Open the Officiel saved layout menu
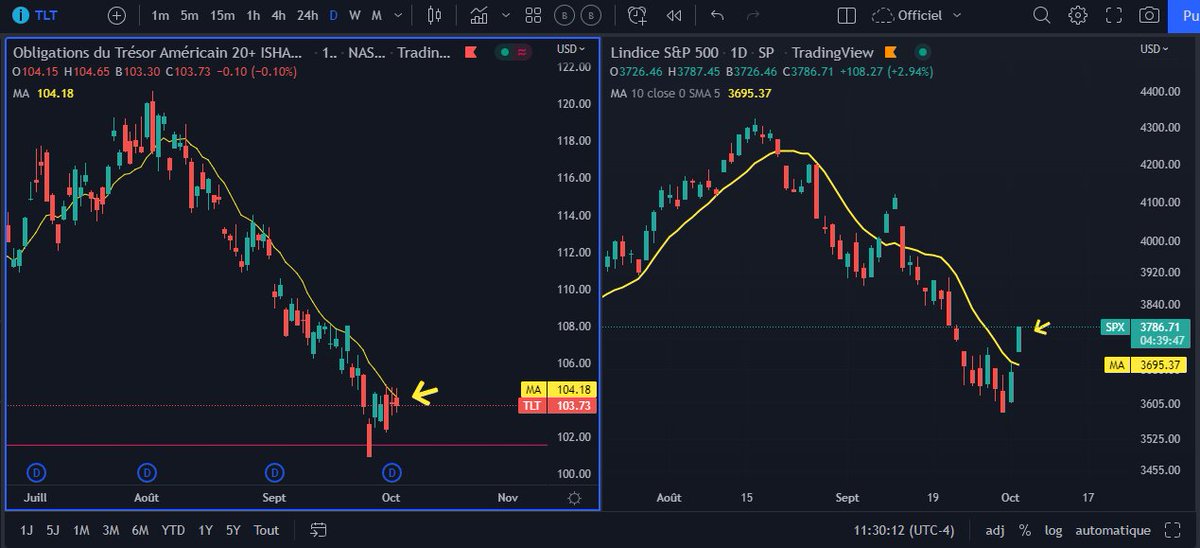This screenshot has height=548, width=1200. click(929, 15)
